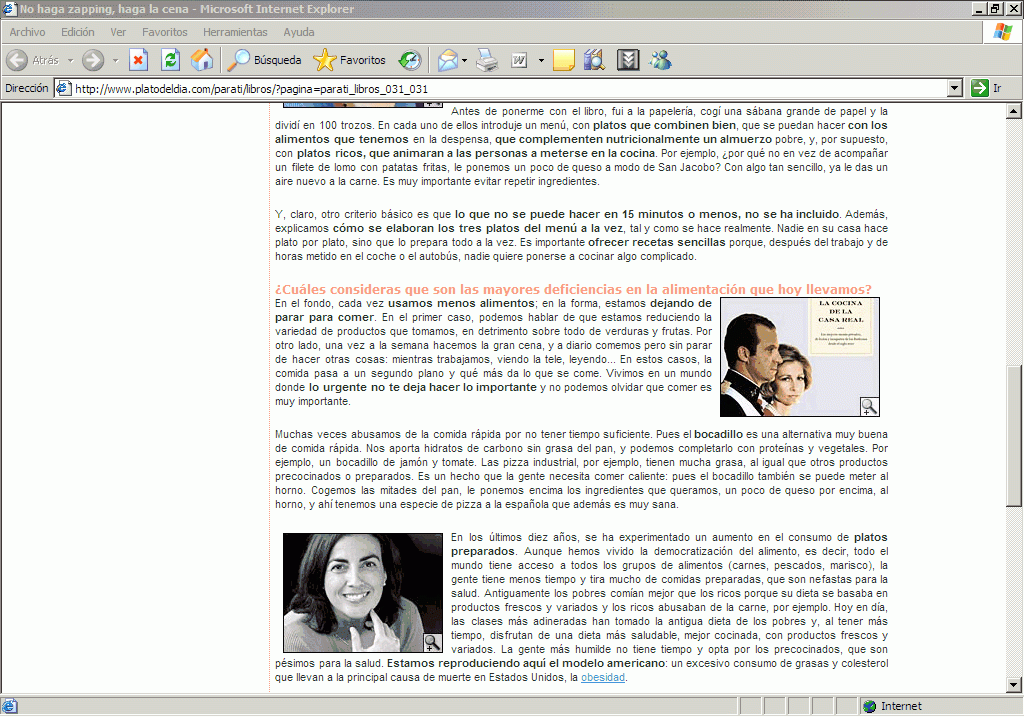
Task: Click the Dirección label
Action: pyautogui.click(x=27, y=88)
